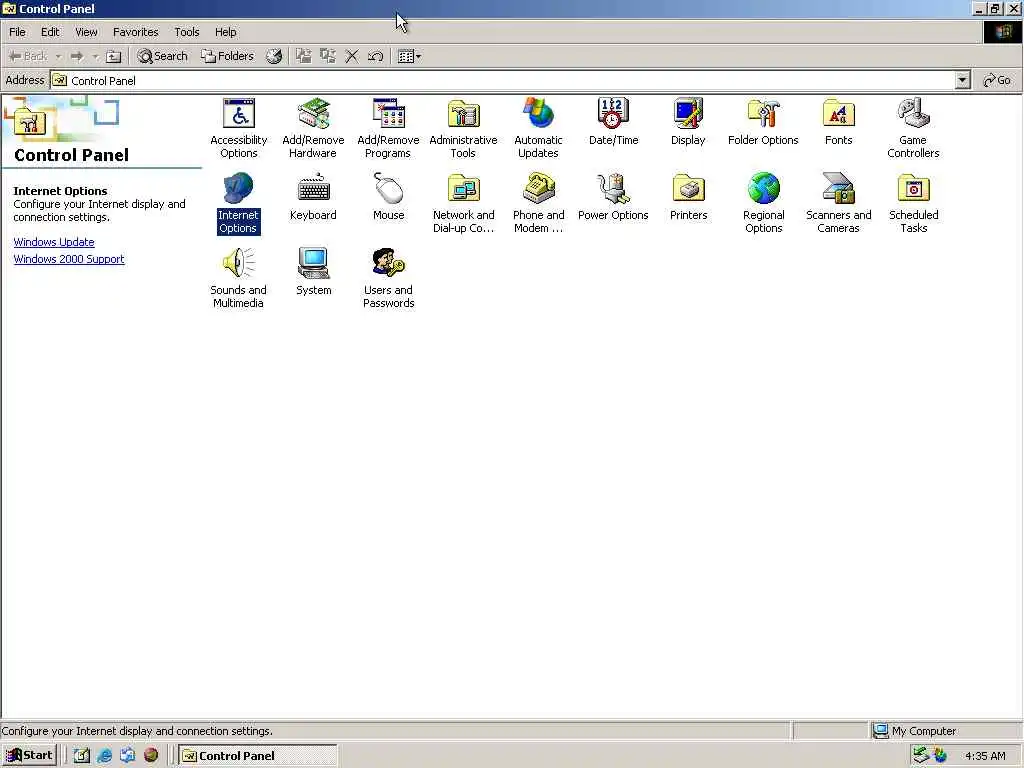Open the Views dropdown button
This screenshot has height=768, width=1024.
pos(409,57)
